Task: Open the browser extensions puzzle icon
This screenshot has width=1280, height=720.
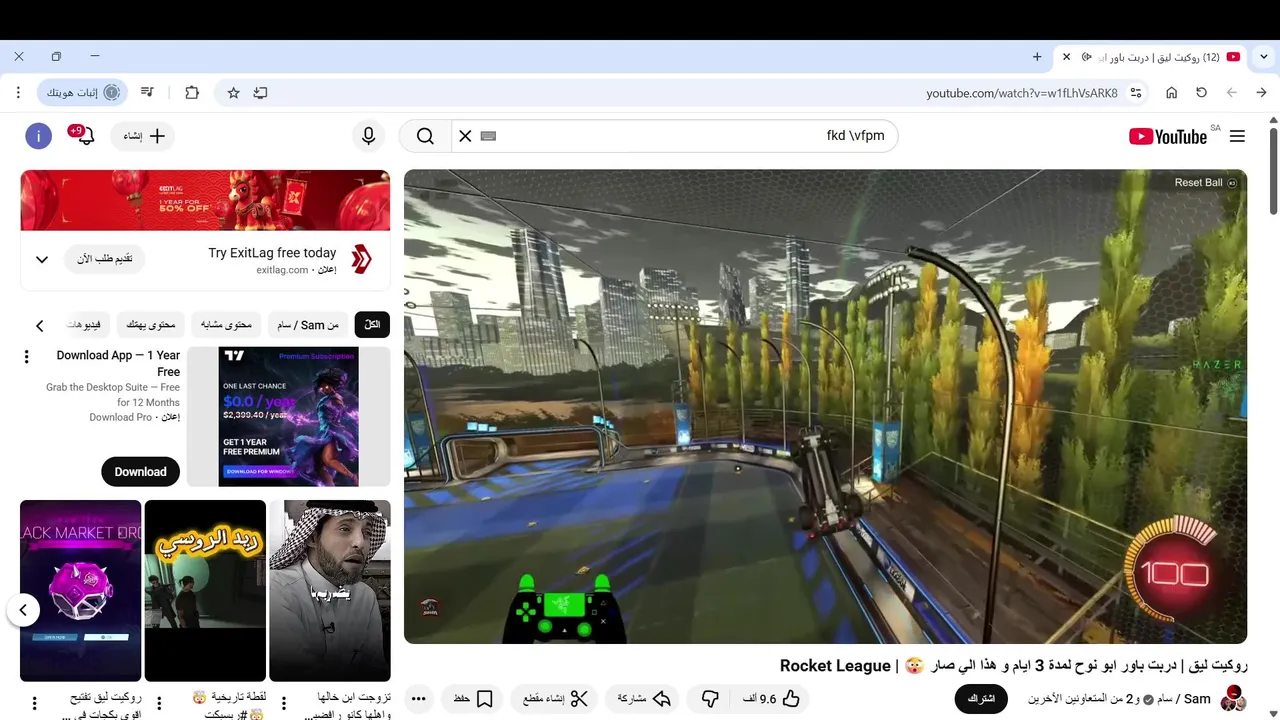Action: [192, 92]
